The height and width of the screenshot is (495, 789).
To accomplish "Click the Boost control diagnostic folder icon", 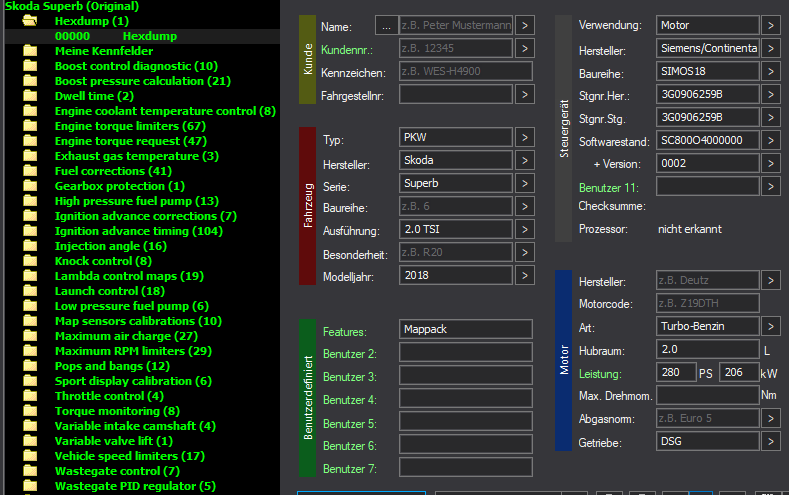I will [x=30, y=66].
